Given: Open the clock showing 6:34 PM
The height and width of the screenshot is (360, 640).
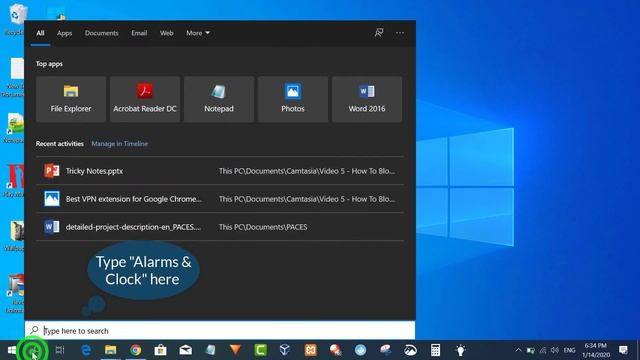Looking at the screenshot, I should click(596, 350).
